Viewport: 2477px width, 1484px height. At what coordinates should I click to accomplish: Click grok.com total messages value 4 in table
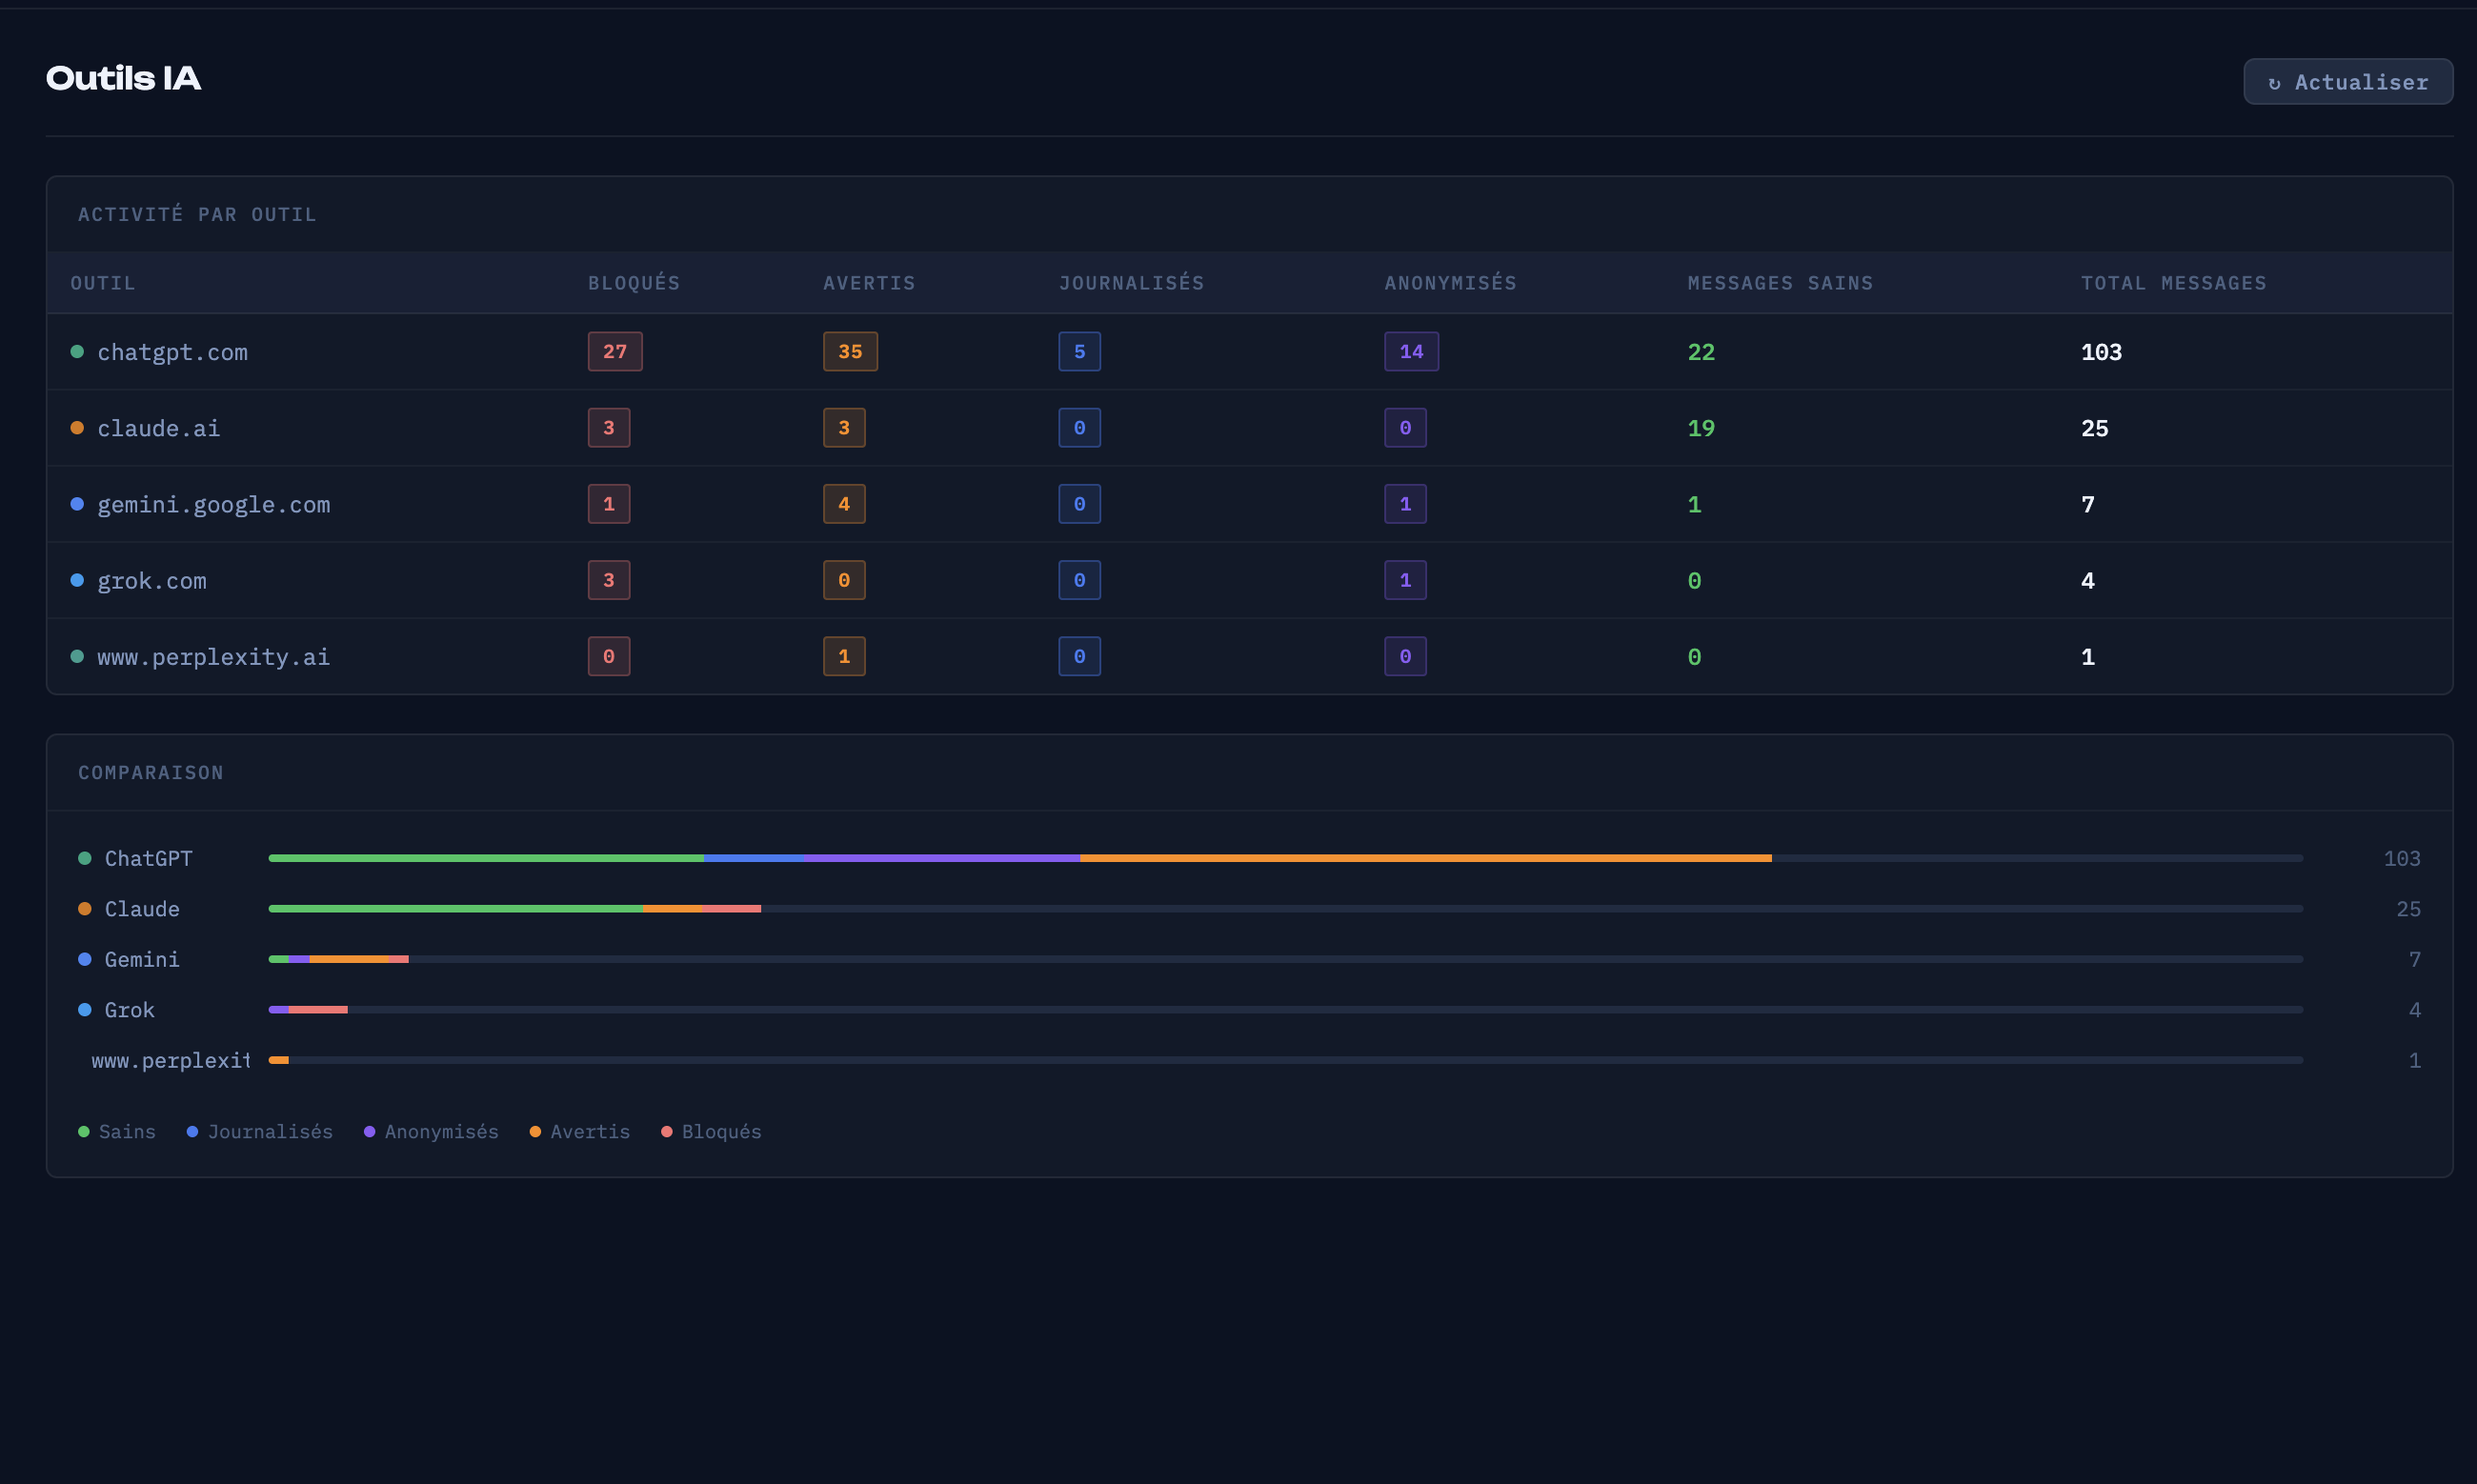tap(2087, 581)
